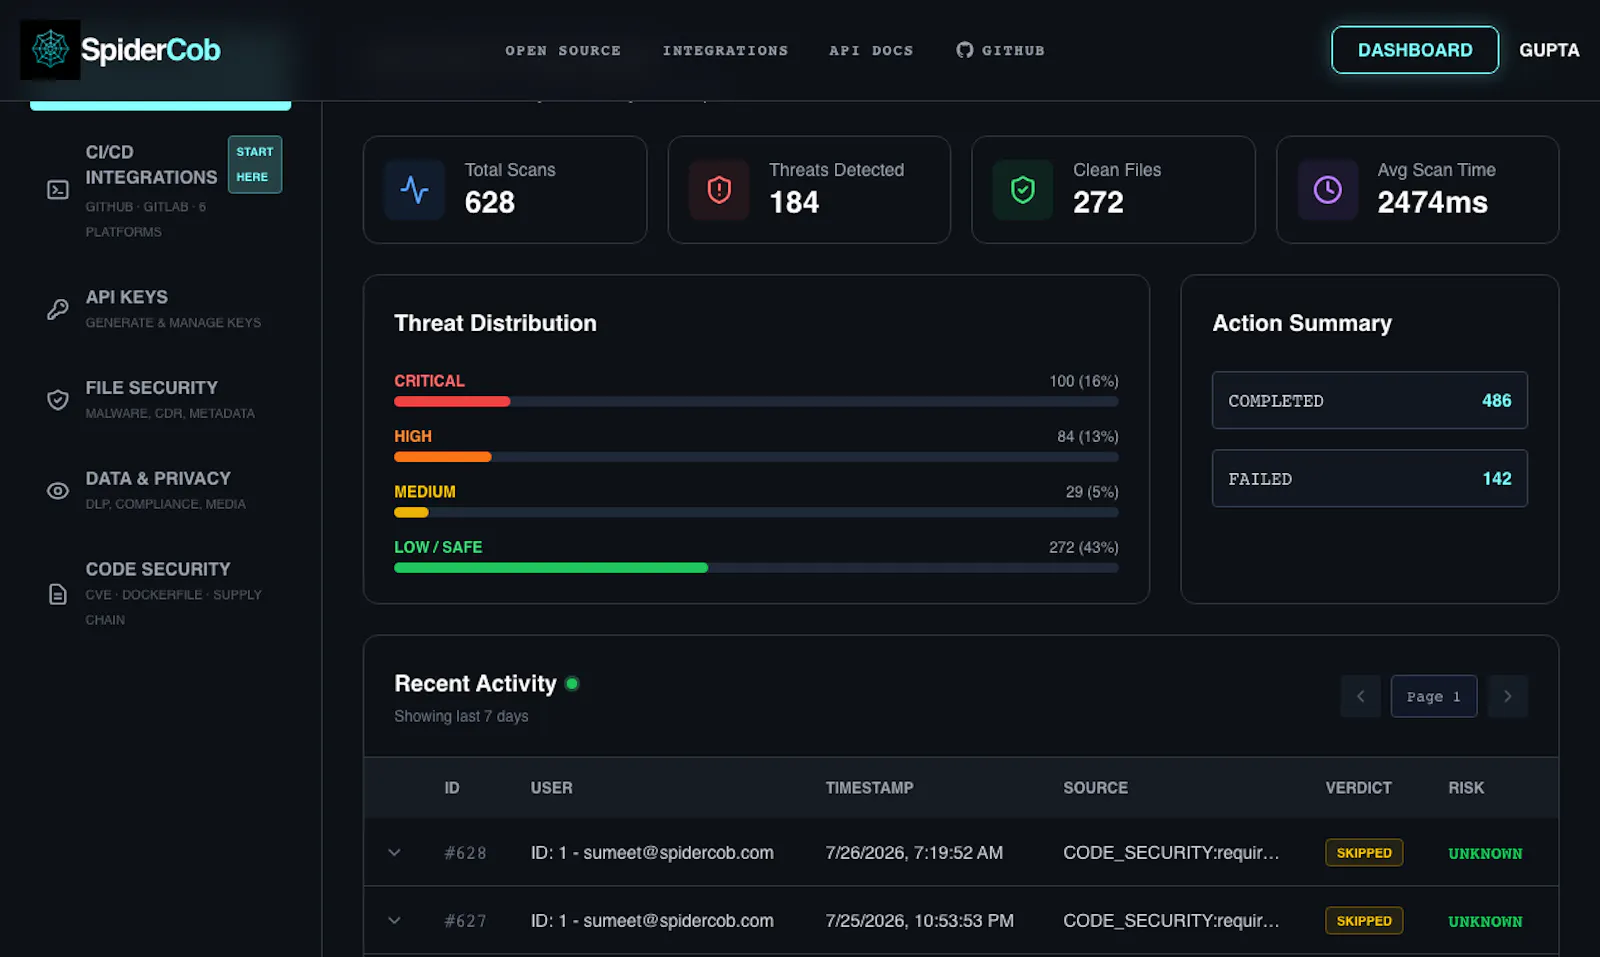1600x957 pixels.
Task: Expand activity row #628
Action: (x=394, y=853)
